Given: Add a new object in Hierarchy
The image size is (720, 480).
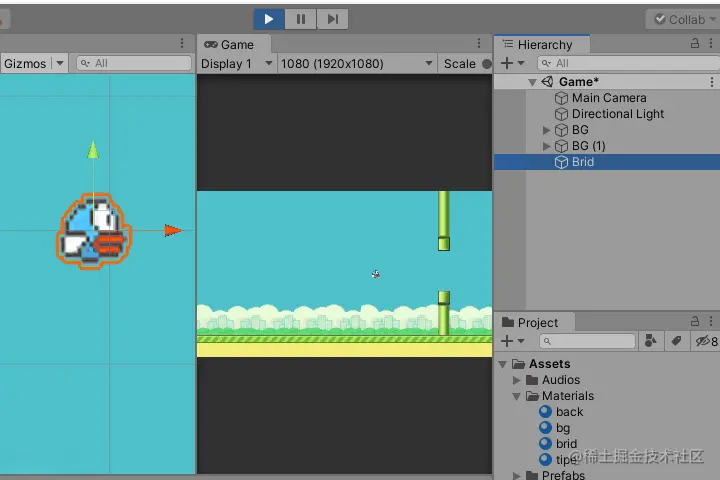Looking at the screenshot, I should tap(507, 63).
